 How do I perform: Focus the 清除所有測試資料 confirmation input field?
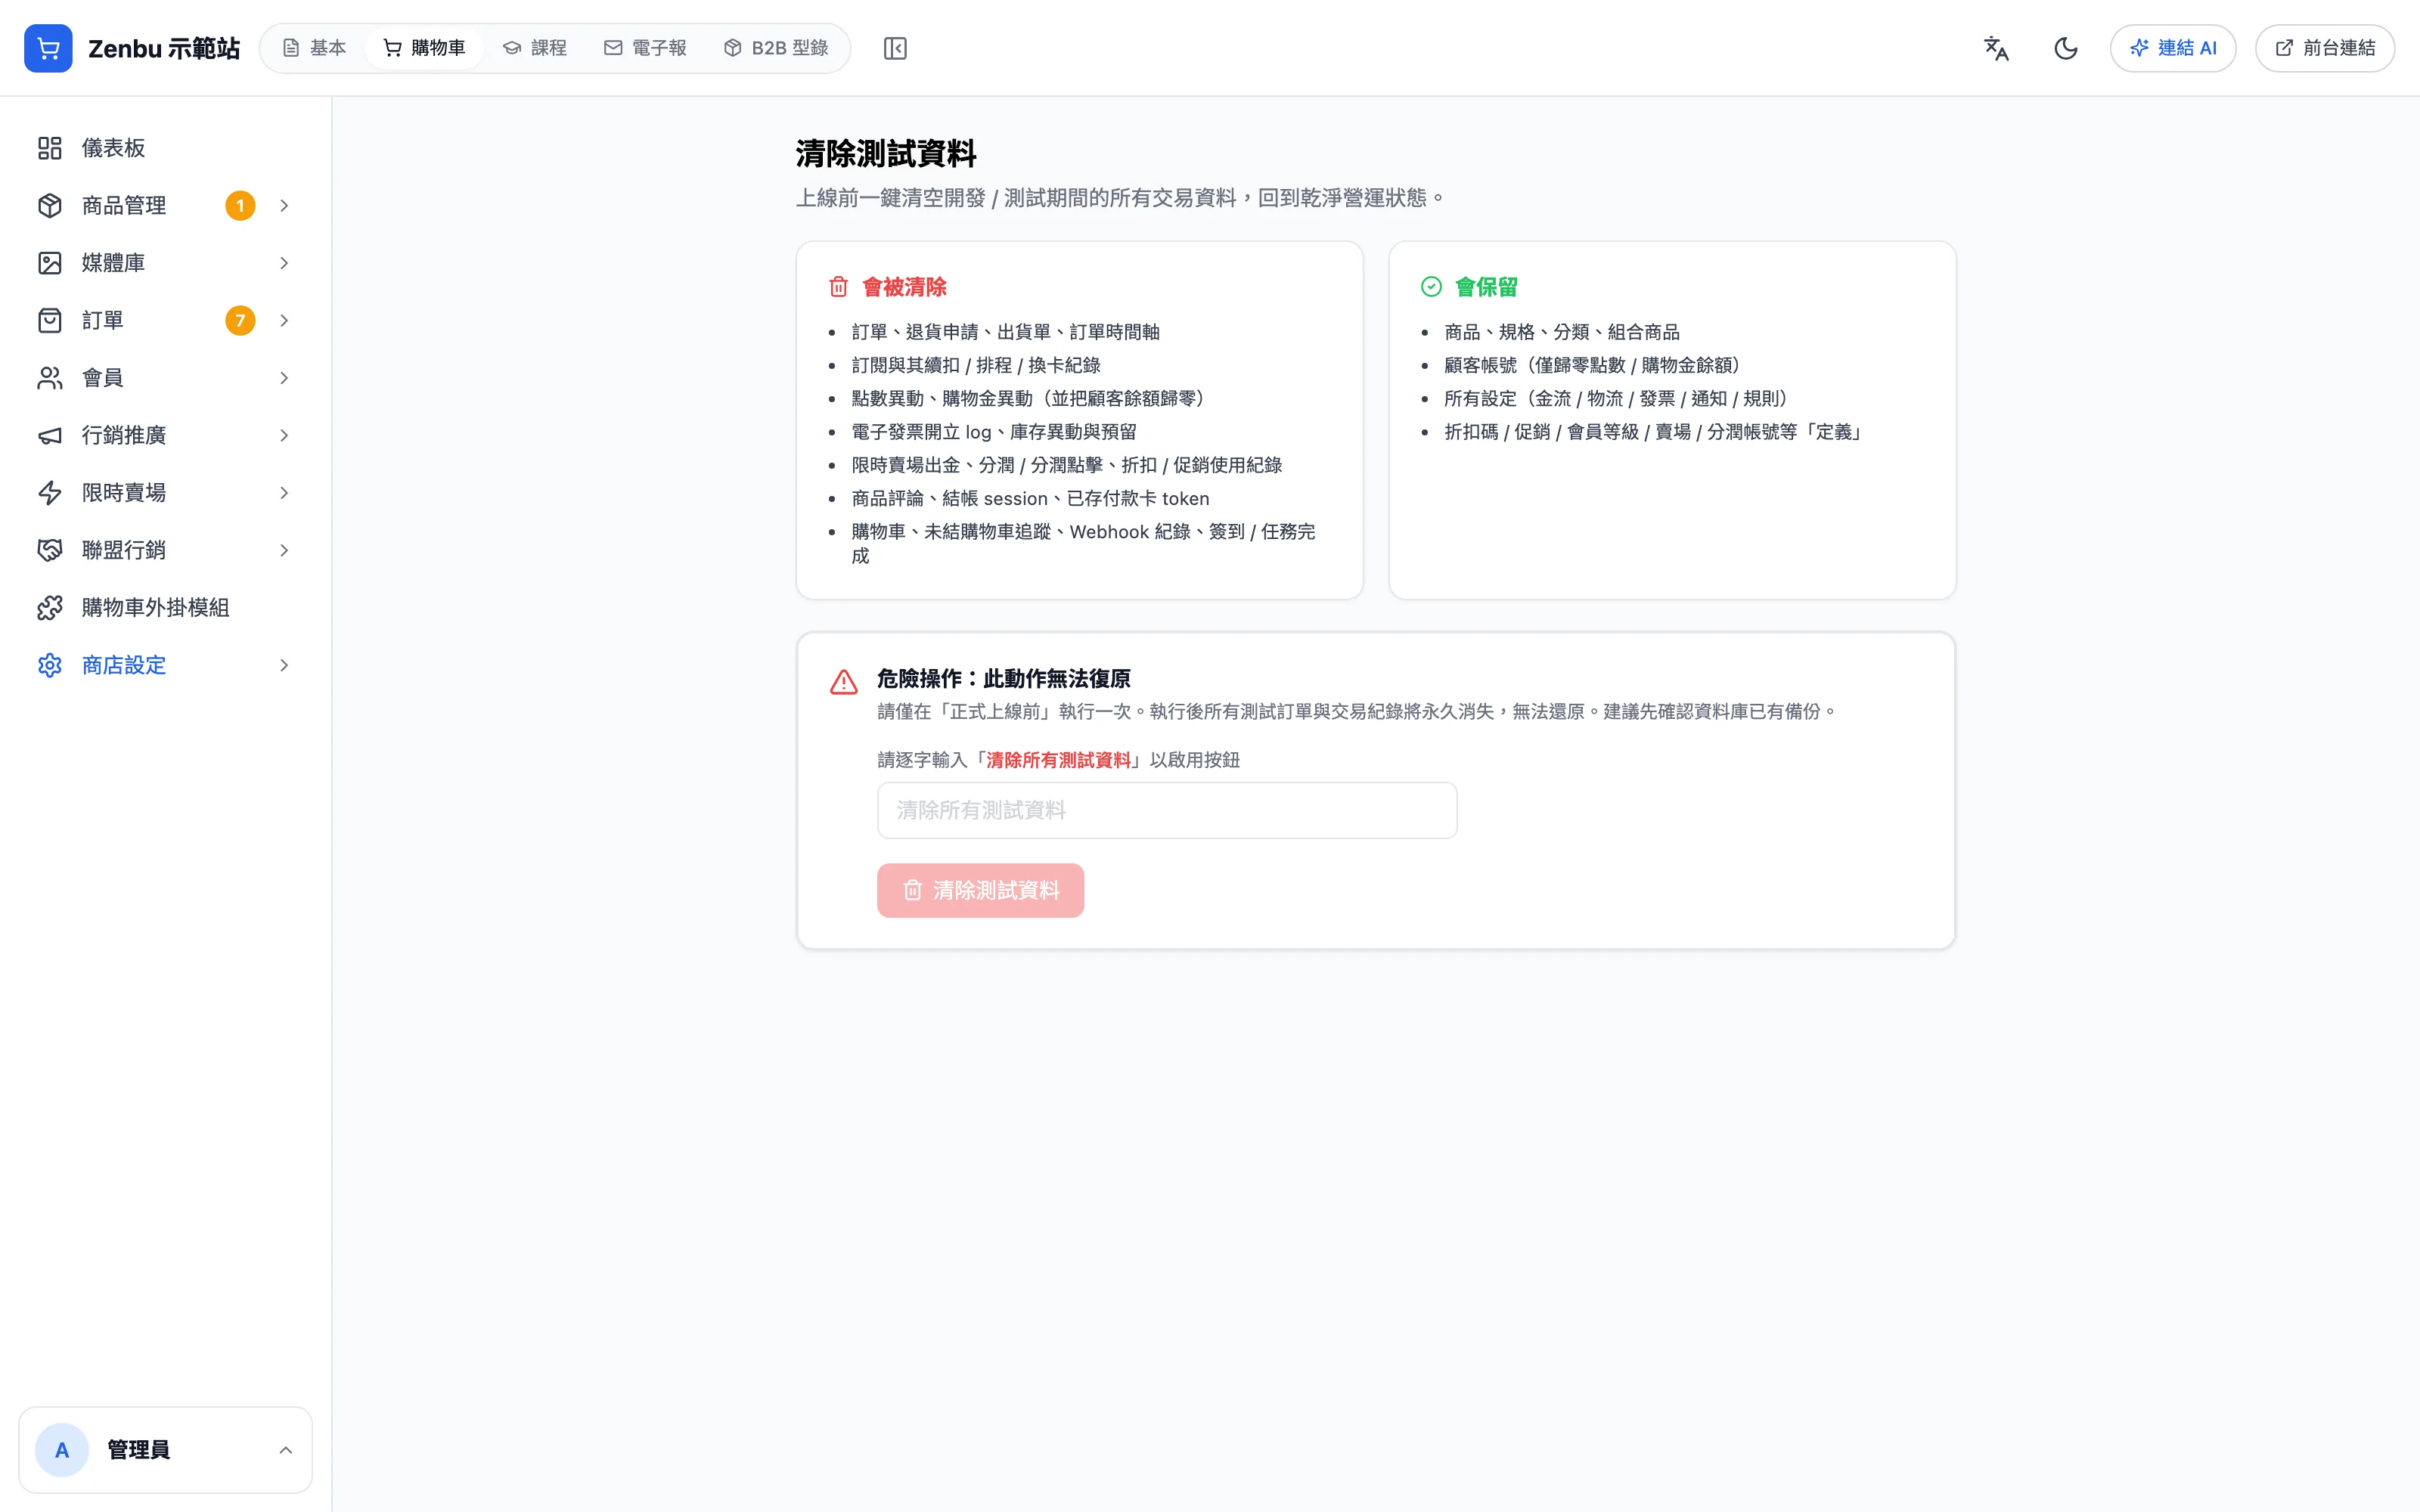(1167, 810)
